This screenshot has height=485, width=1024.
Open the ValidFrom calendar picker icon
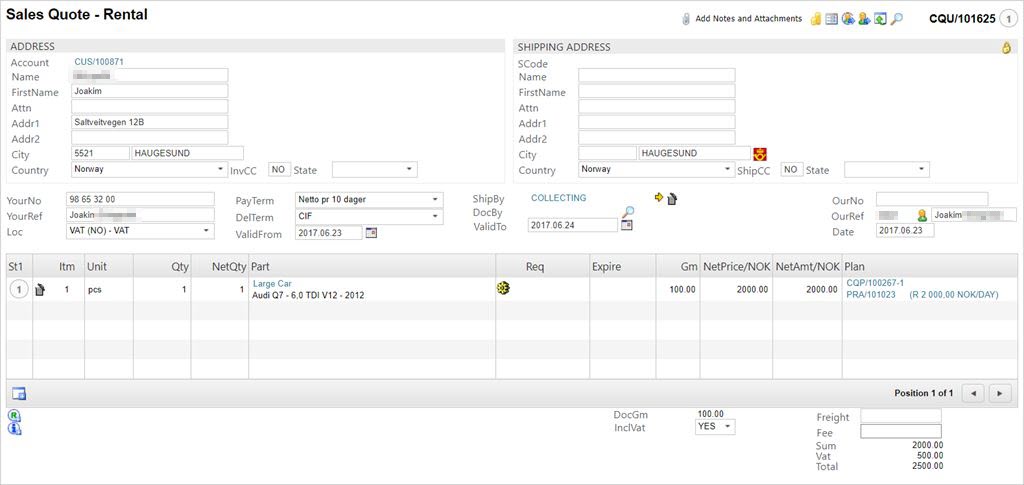tap(371, 233)
